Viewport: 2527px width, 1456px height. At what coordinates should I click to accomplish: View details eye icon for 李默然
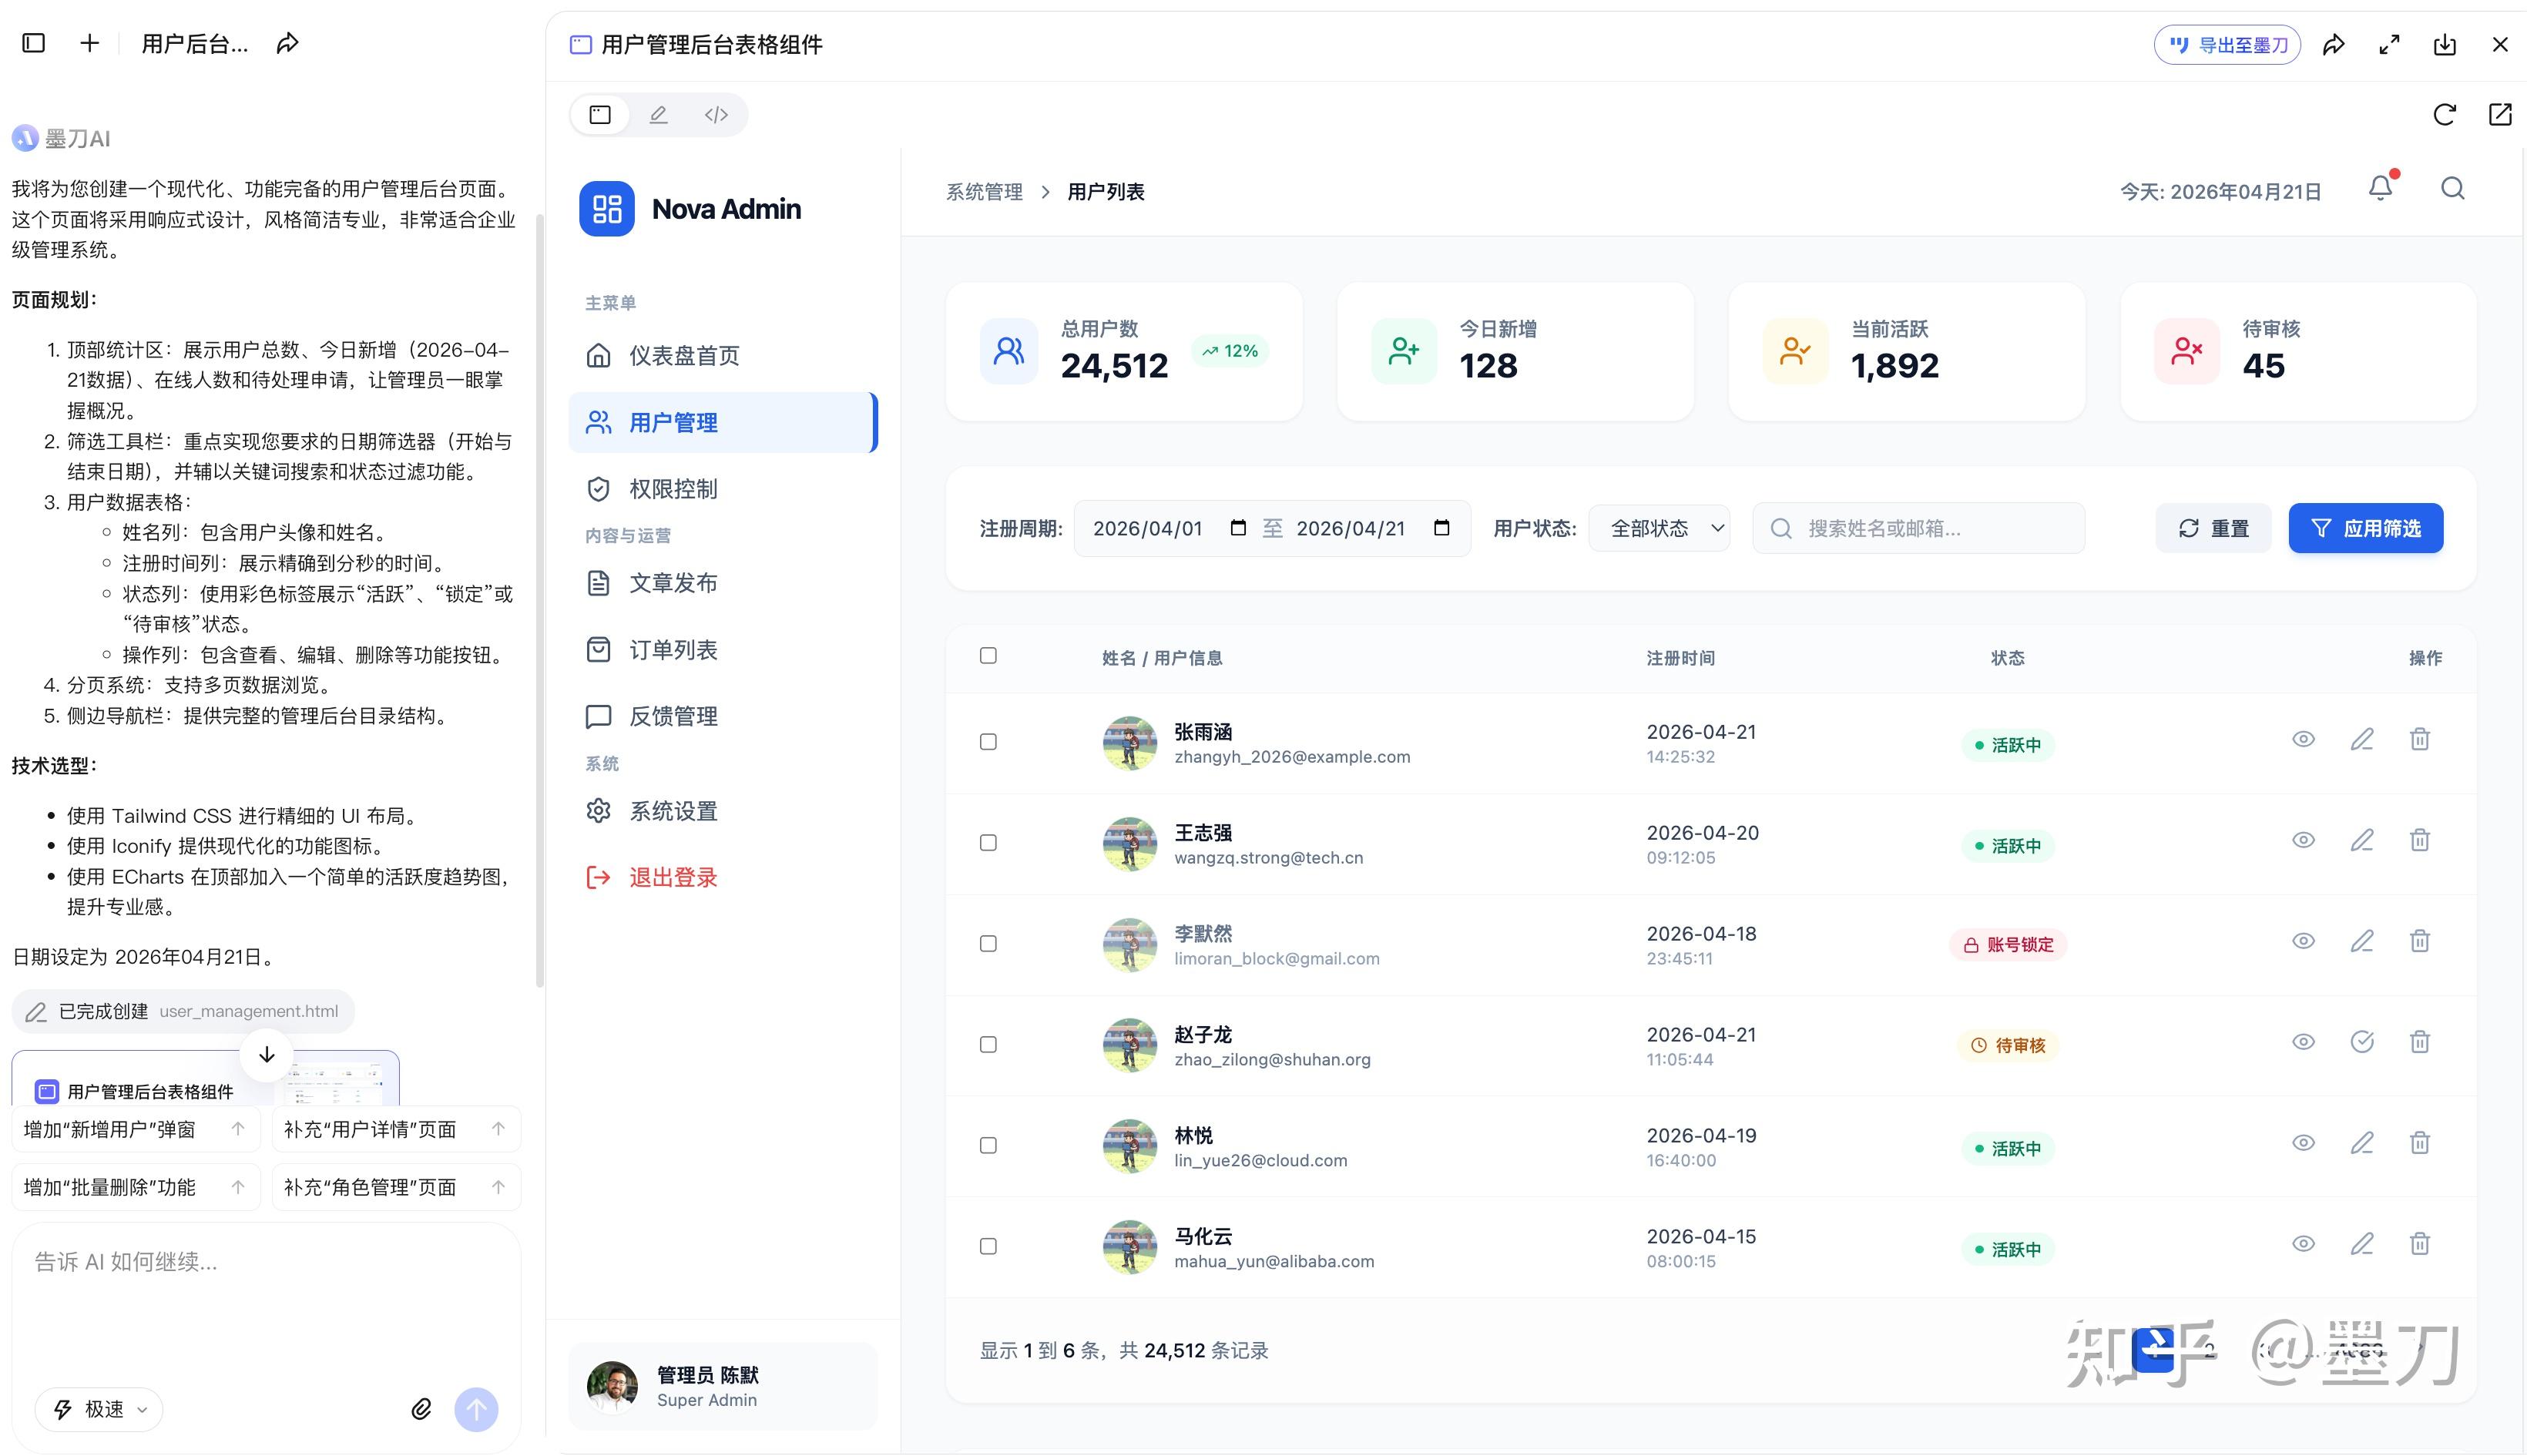tap(2303, 942)
